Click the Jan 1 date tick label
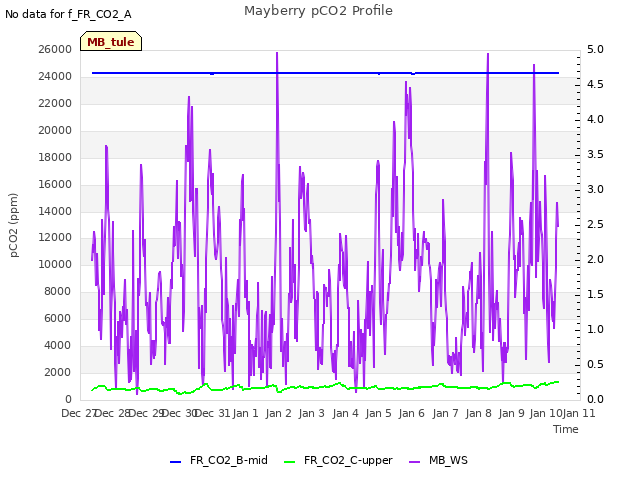The height and width of the screenshot is (480, 640). [246, 413]
